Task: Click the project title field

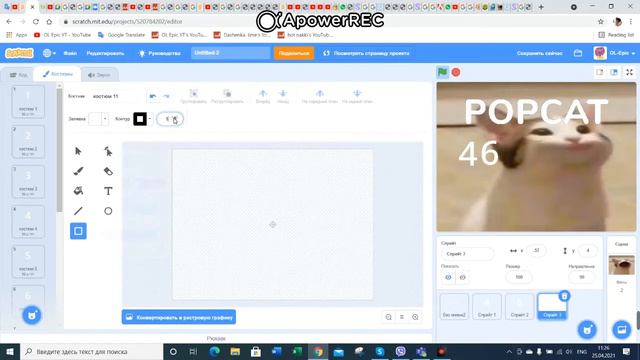Action: [x=231, y=53]
